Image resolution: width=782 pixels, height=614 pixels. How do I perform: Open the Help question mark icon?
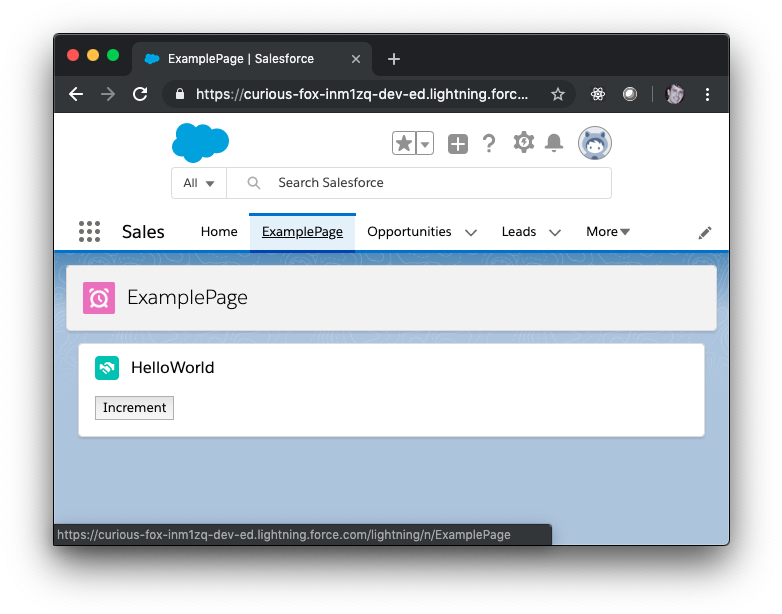[489, 144]
